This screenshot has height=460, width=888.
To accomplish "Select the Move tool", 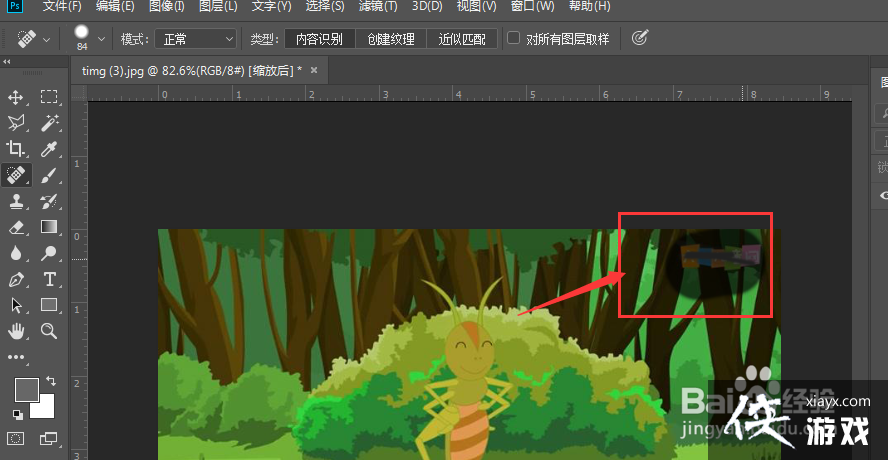I will point(16,97).
